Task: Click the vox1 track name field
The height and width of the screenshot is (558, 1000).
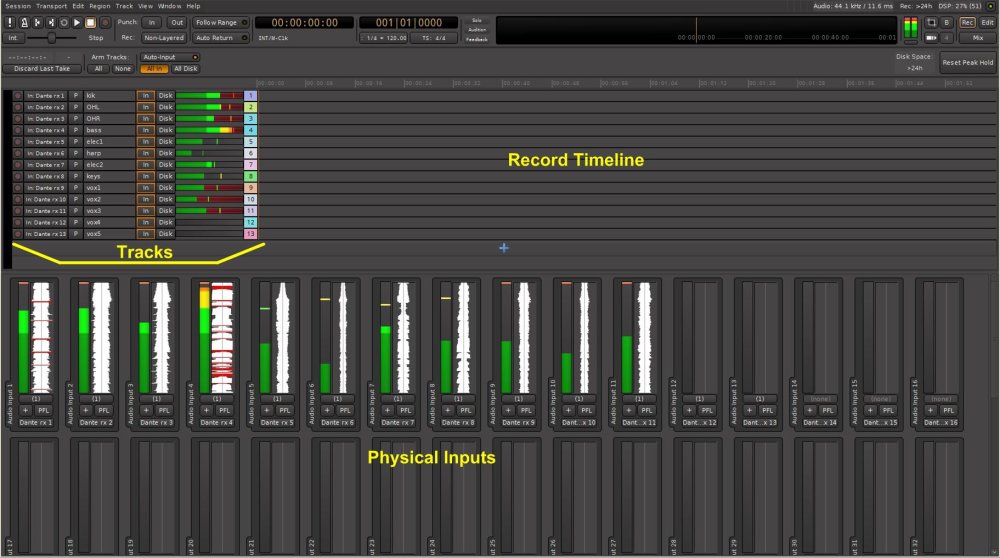Action: (x=108, y=188)
